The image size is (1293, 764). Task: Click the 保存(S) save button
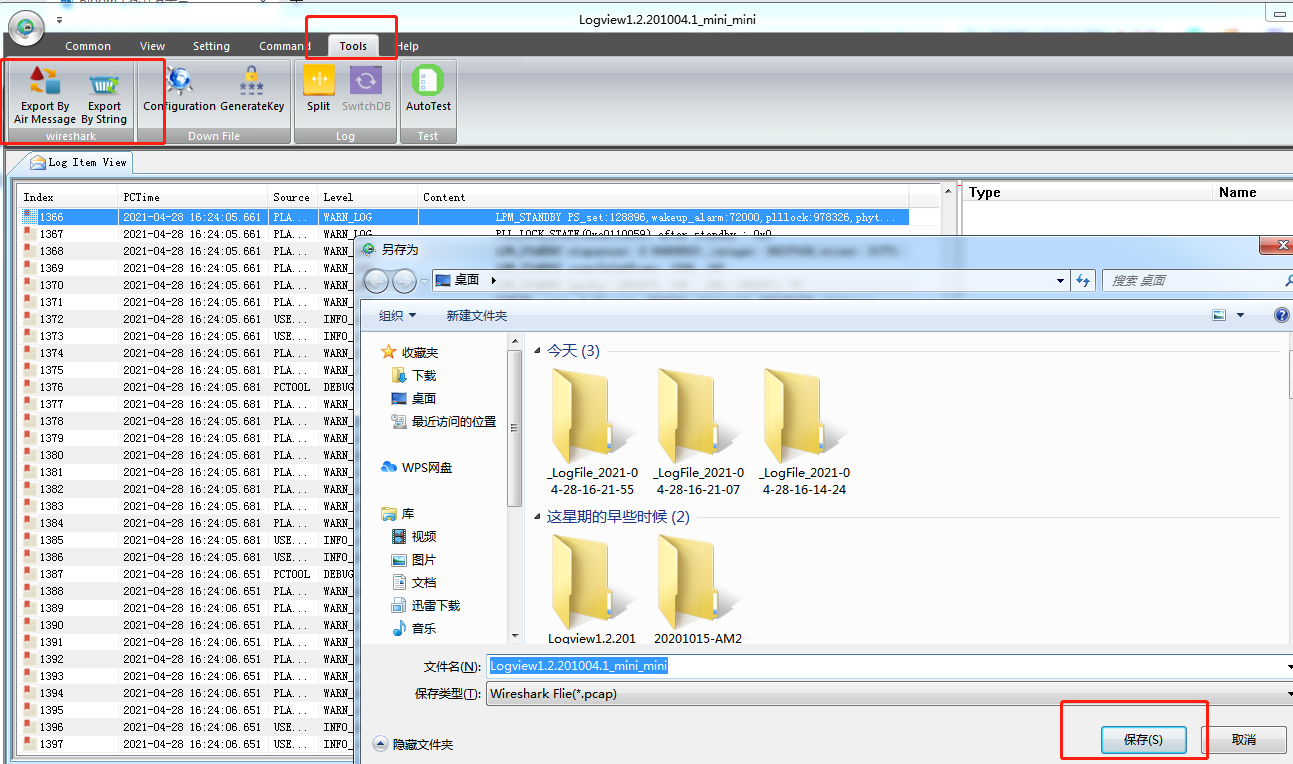[x=1143, y=740]
